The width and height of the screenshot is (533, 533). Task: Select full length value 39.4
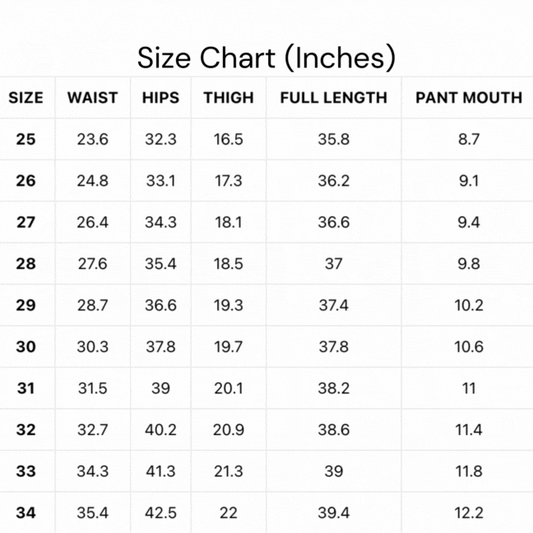[333, 513]
